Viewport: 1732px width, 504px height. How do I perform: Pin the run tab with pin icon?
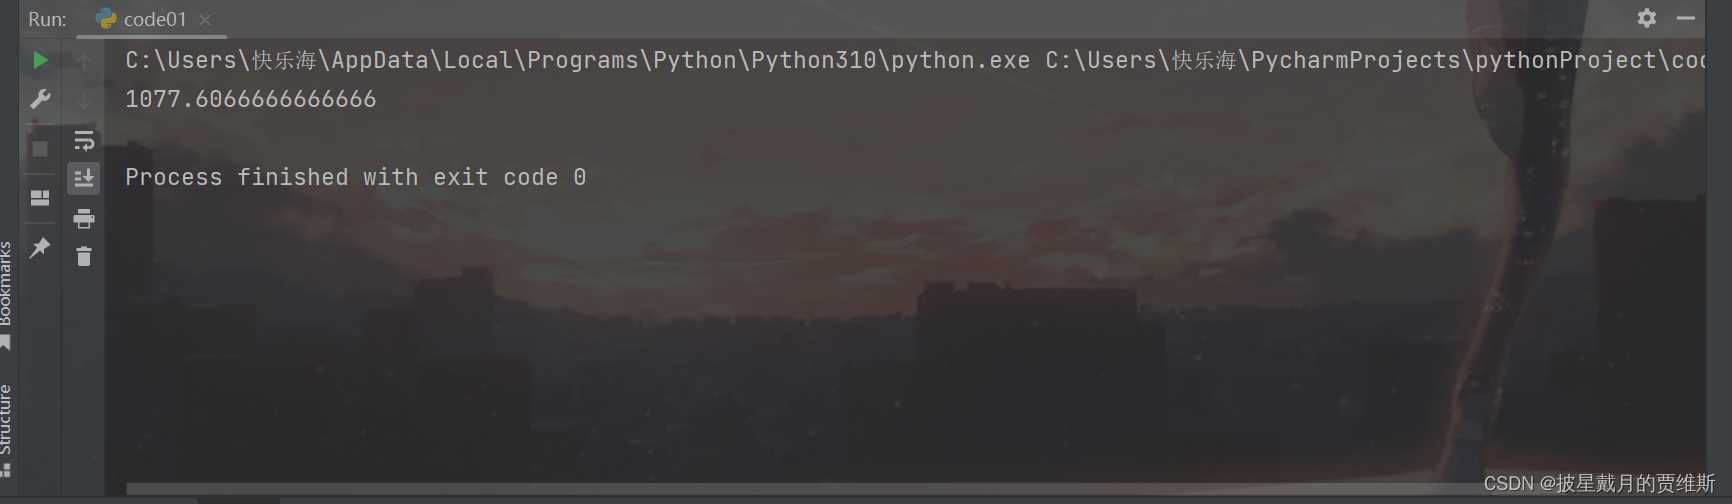(x=40, y=247)
